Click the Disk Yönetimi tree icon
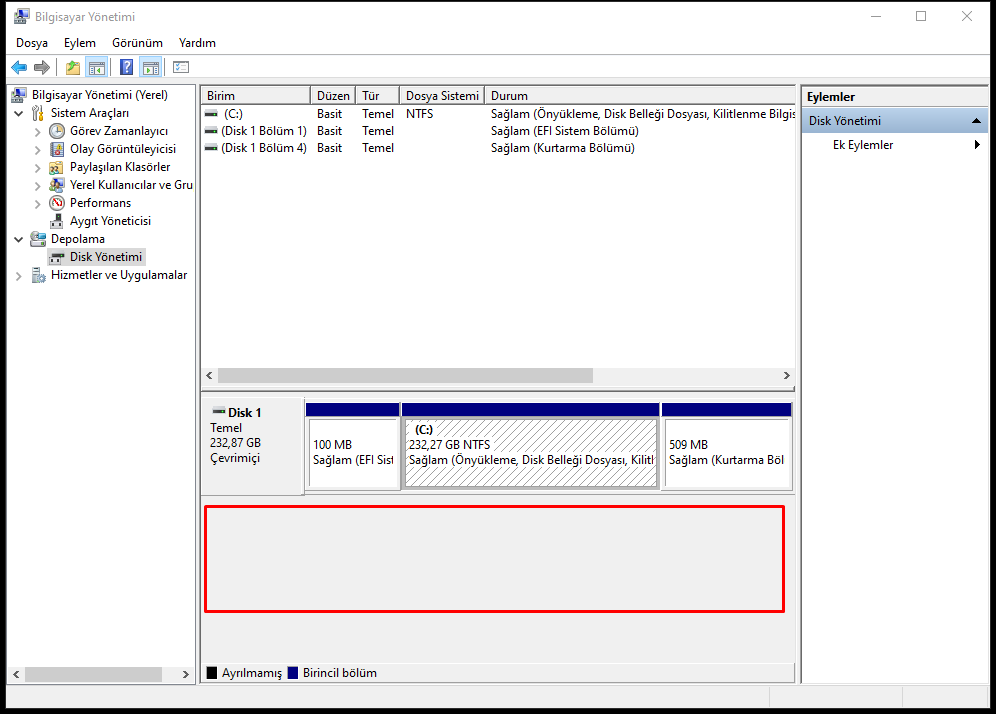Viewport: 996px width, 714px height. tap(57, 257)
